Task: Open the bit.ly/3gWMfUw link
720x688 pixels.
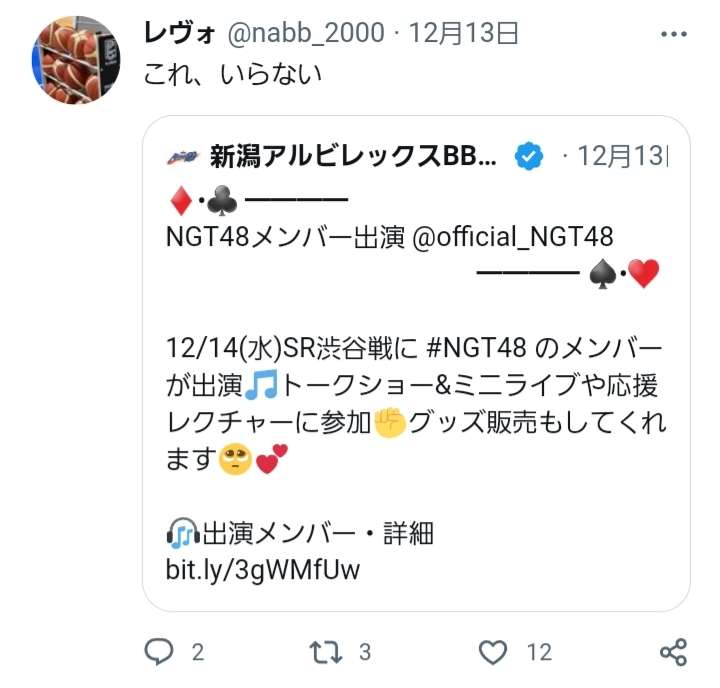Action: 263,570
